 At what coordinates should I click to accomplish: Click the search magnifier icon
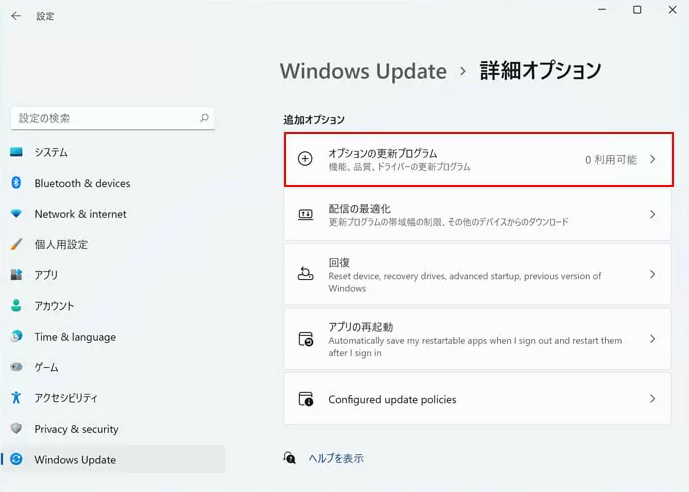[204, 118]
